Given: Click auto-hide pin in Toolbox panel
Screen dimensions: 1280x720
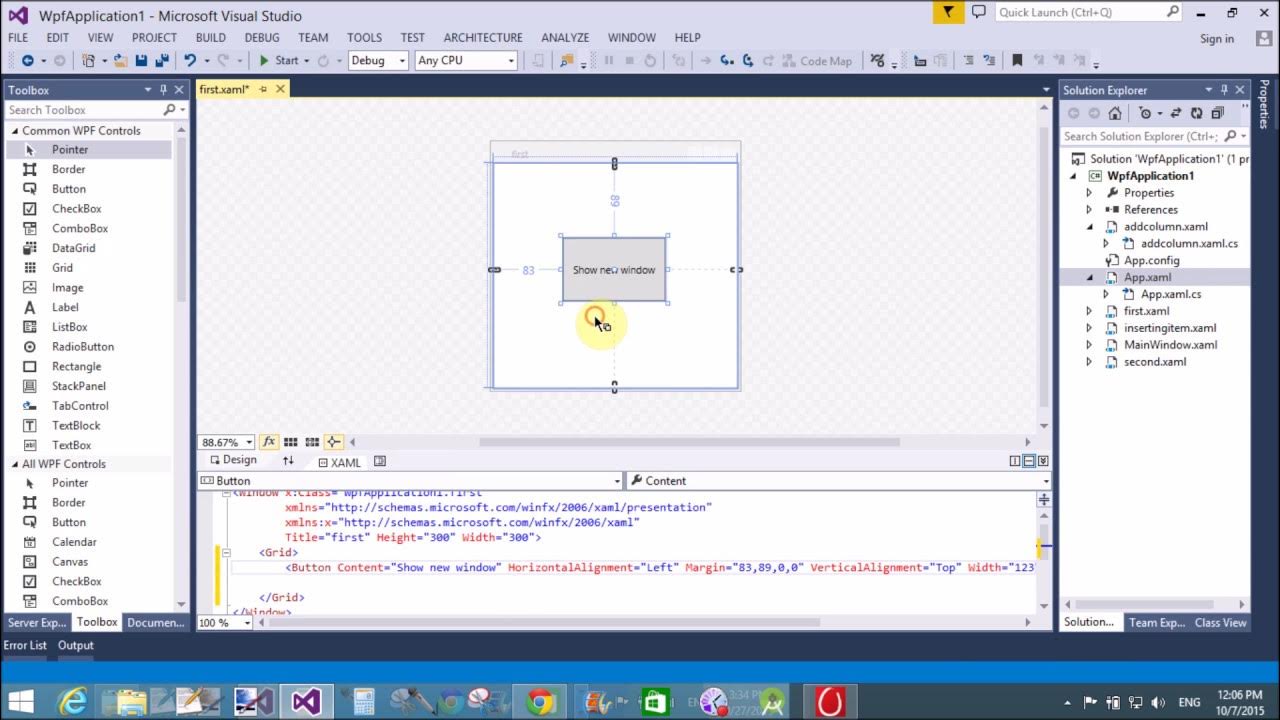Looking at the screenshot, I should click(163, 90).
